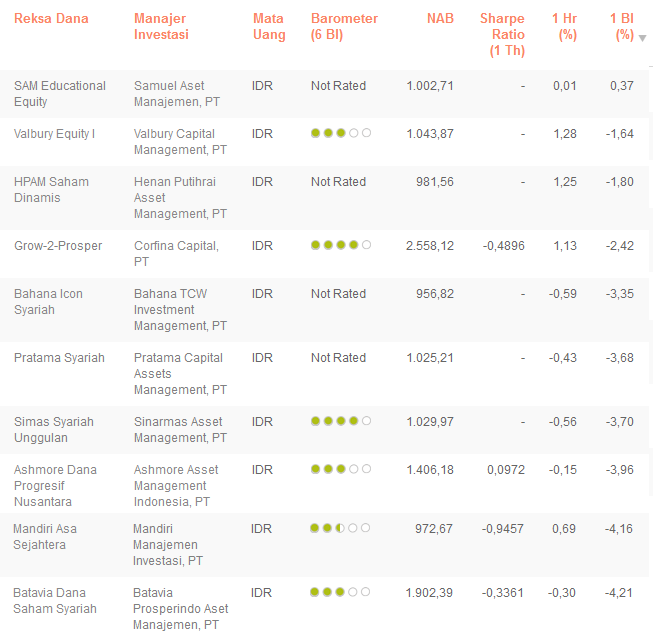Click Mandiri Asa Sejahtera barometer rating dots
Image resolution: width=653 pixels, height=641 pixels.
[x=340, y=528]
